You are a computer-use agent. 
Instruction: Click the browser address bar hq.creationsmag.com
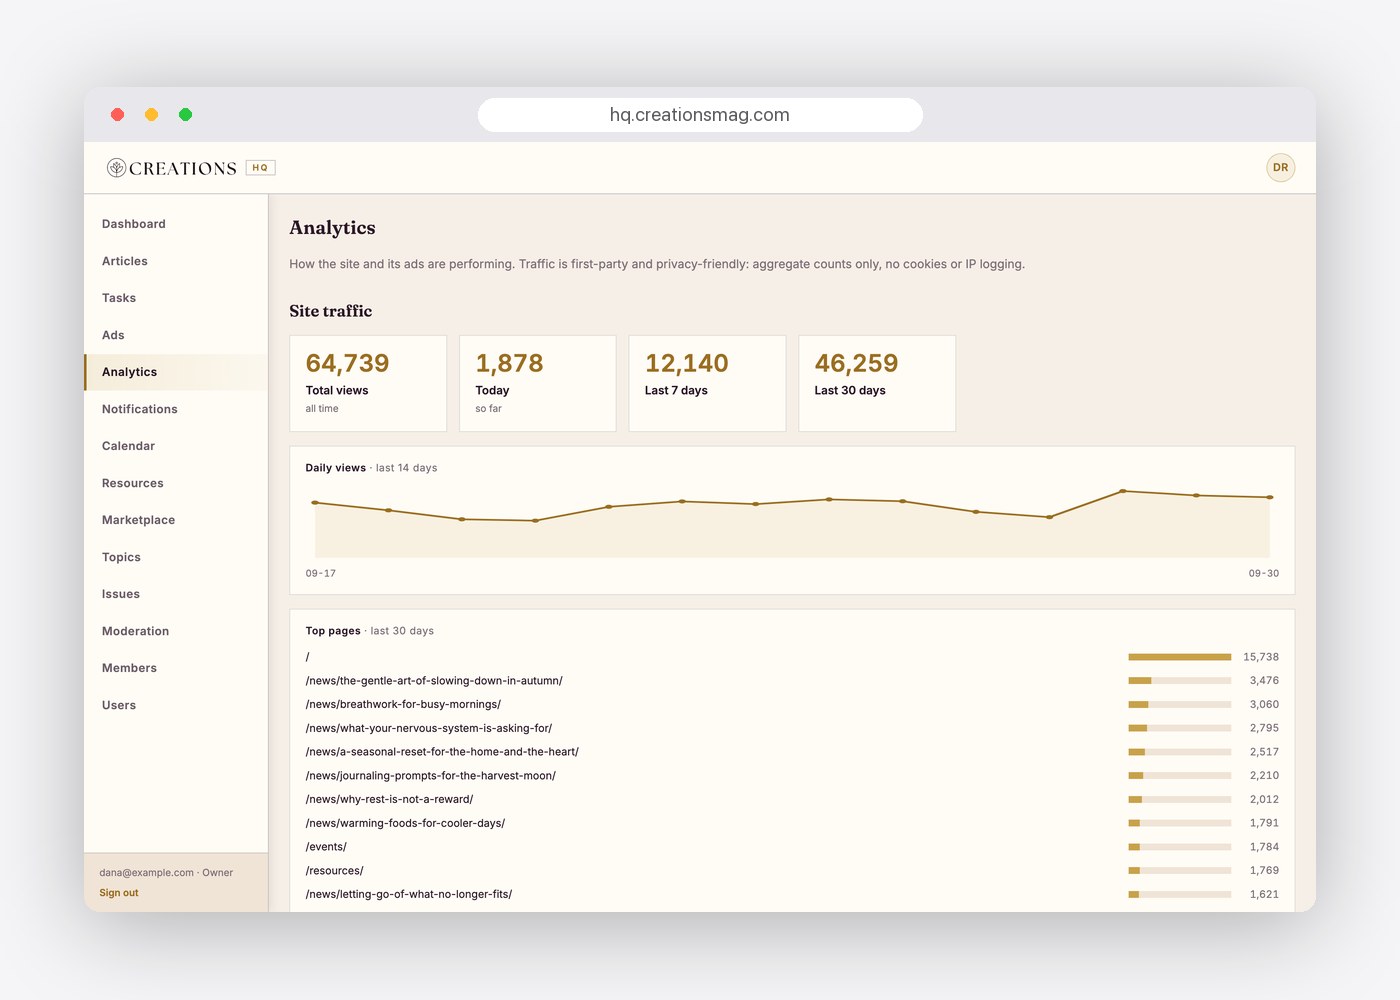coord(700,115)
